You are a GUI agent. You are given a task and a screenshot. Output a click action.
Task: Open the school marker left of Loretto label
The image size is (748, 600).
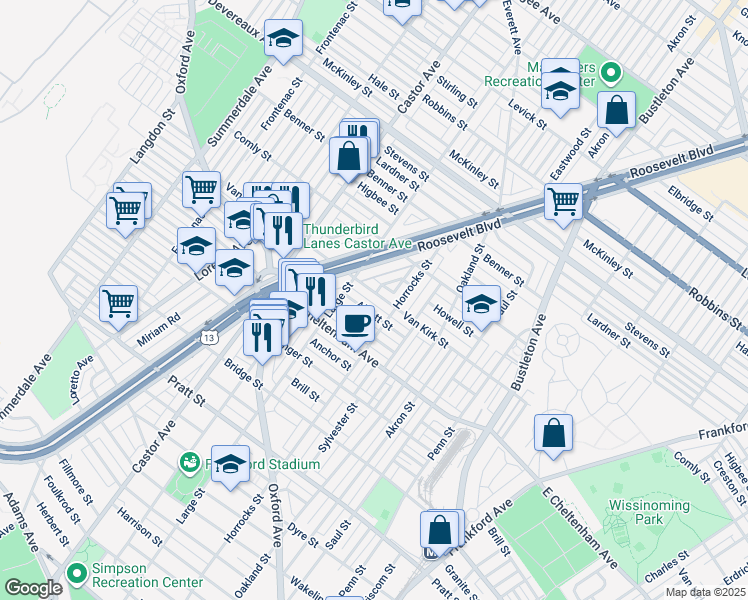[197, 247]
